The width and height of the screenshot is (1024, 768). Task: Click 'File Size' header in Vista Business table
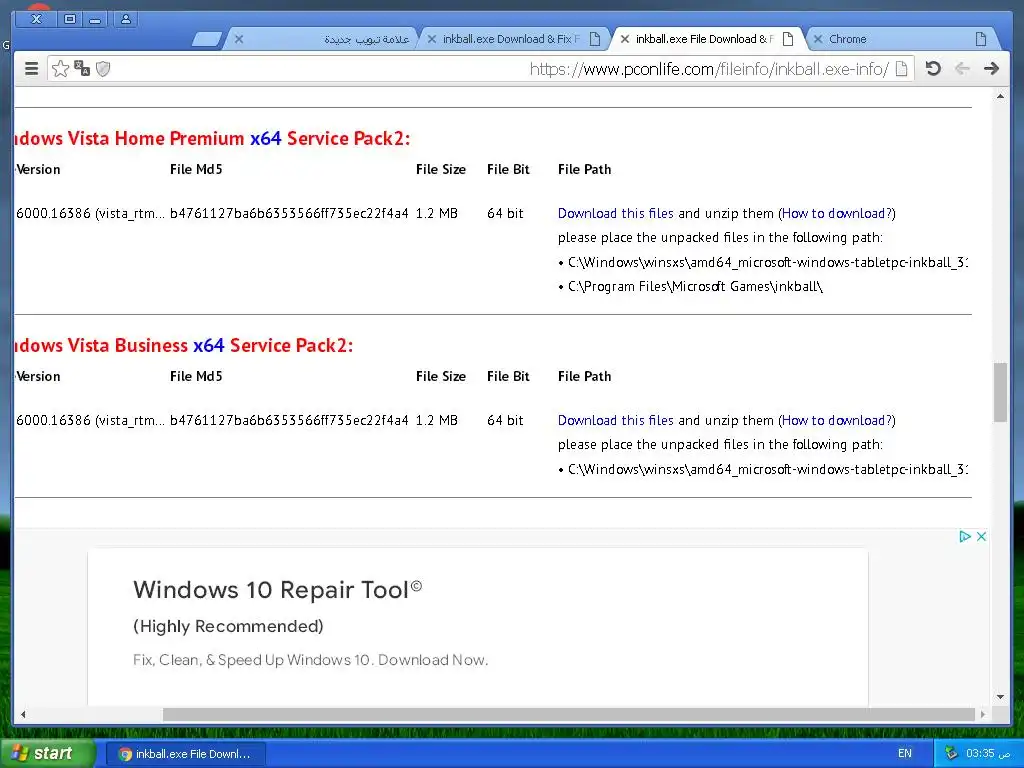click(x=441, y=377)
